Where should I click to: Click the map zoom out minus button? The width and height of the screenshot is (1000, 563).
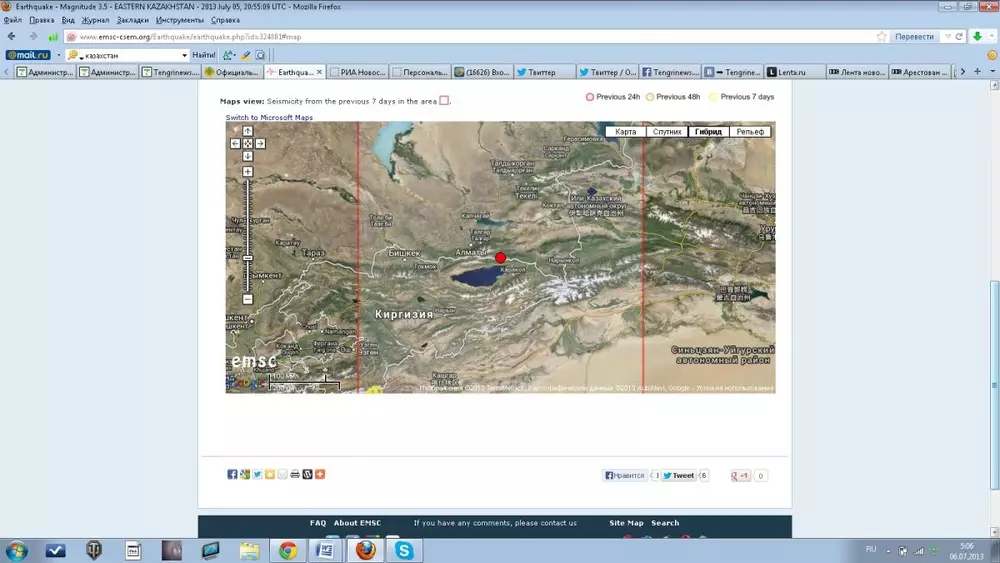(248, 299)
